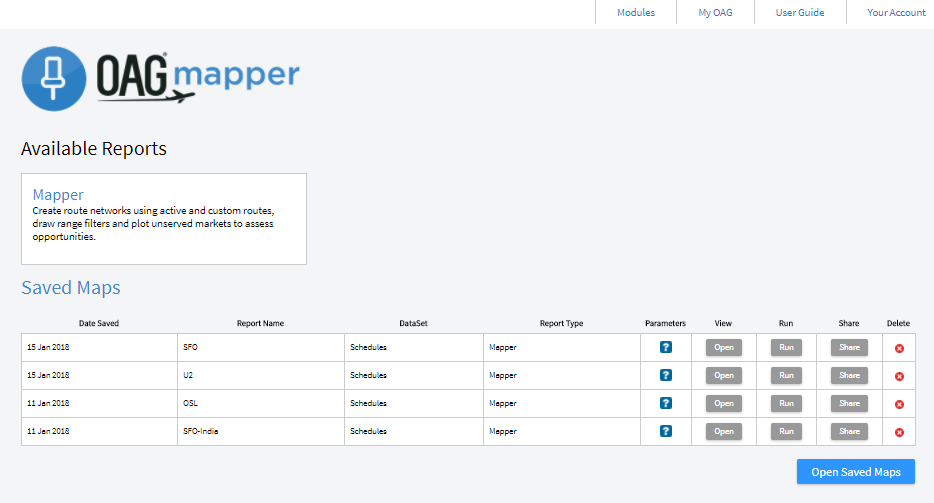The image size is (934, 503).
Task: Run the OSL report
Action: click(x=786, y=403)
